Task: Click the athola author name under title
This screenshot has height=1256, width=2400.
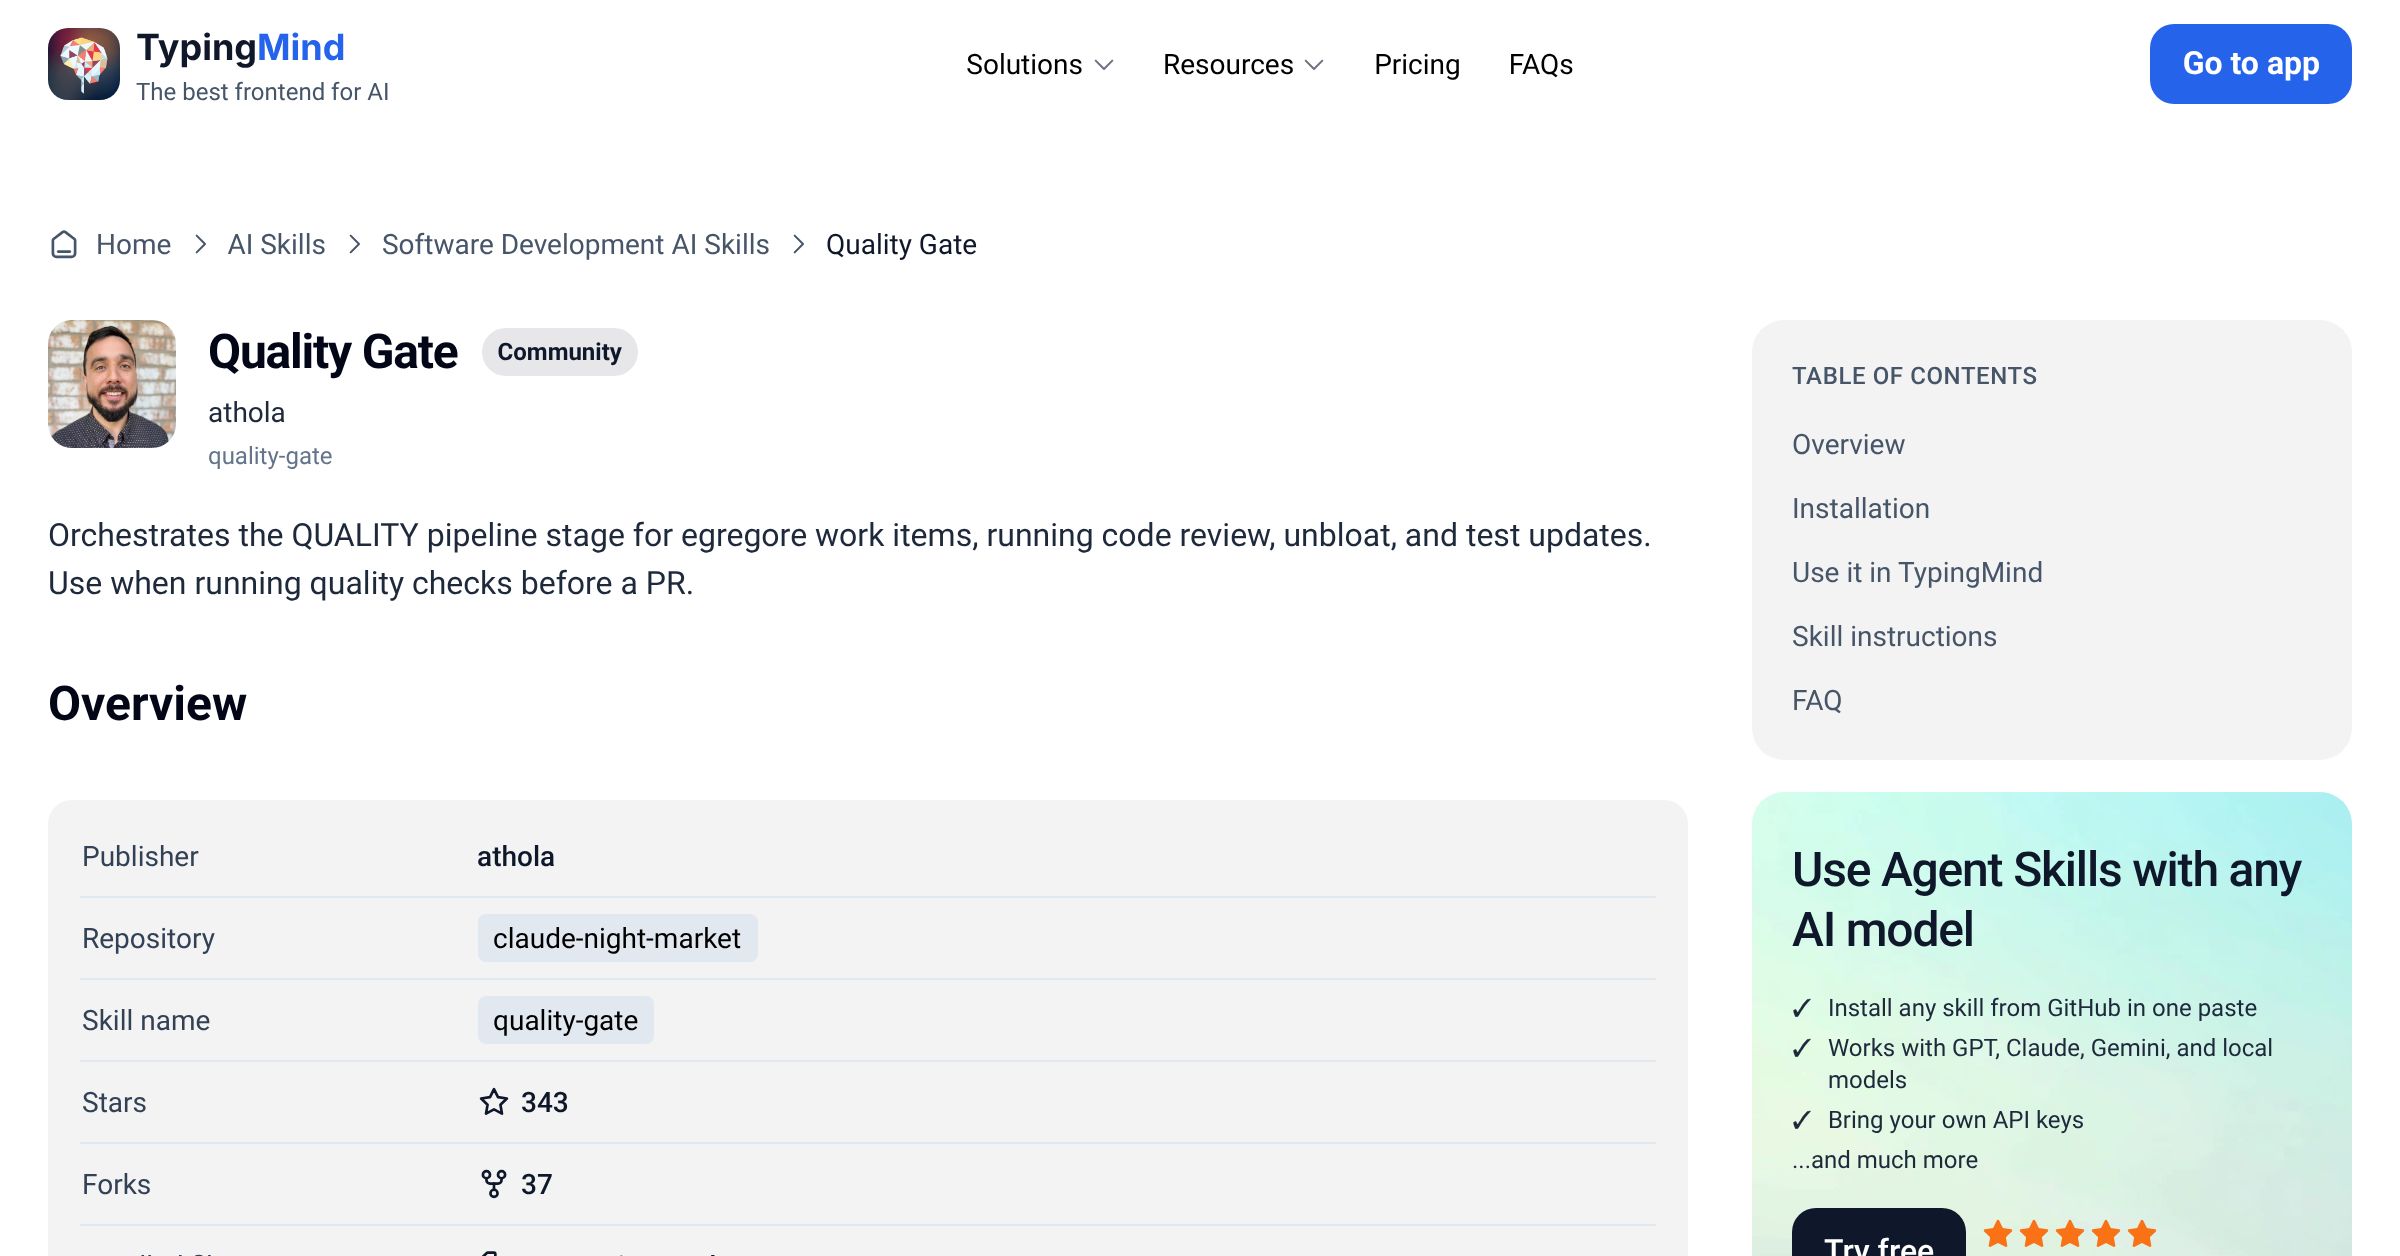Action: pyautogui.click(x=246, y=412)
